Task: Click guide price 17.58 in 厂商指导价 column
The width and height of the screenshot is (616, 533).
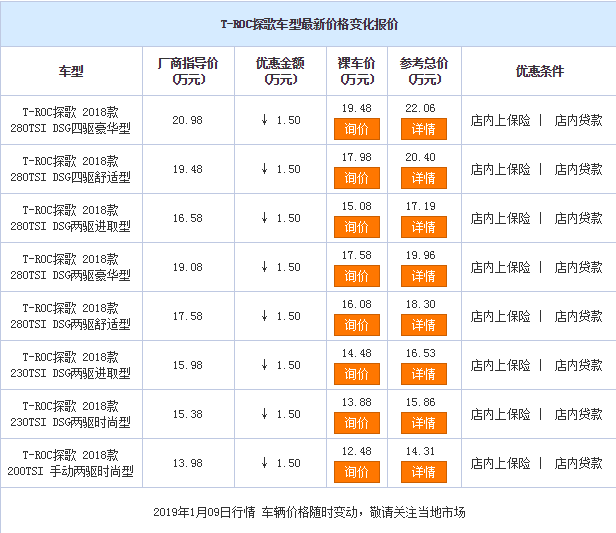Action: [187, 316]
